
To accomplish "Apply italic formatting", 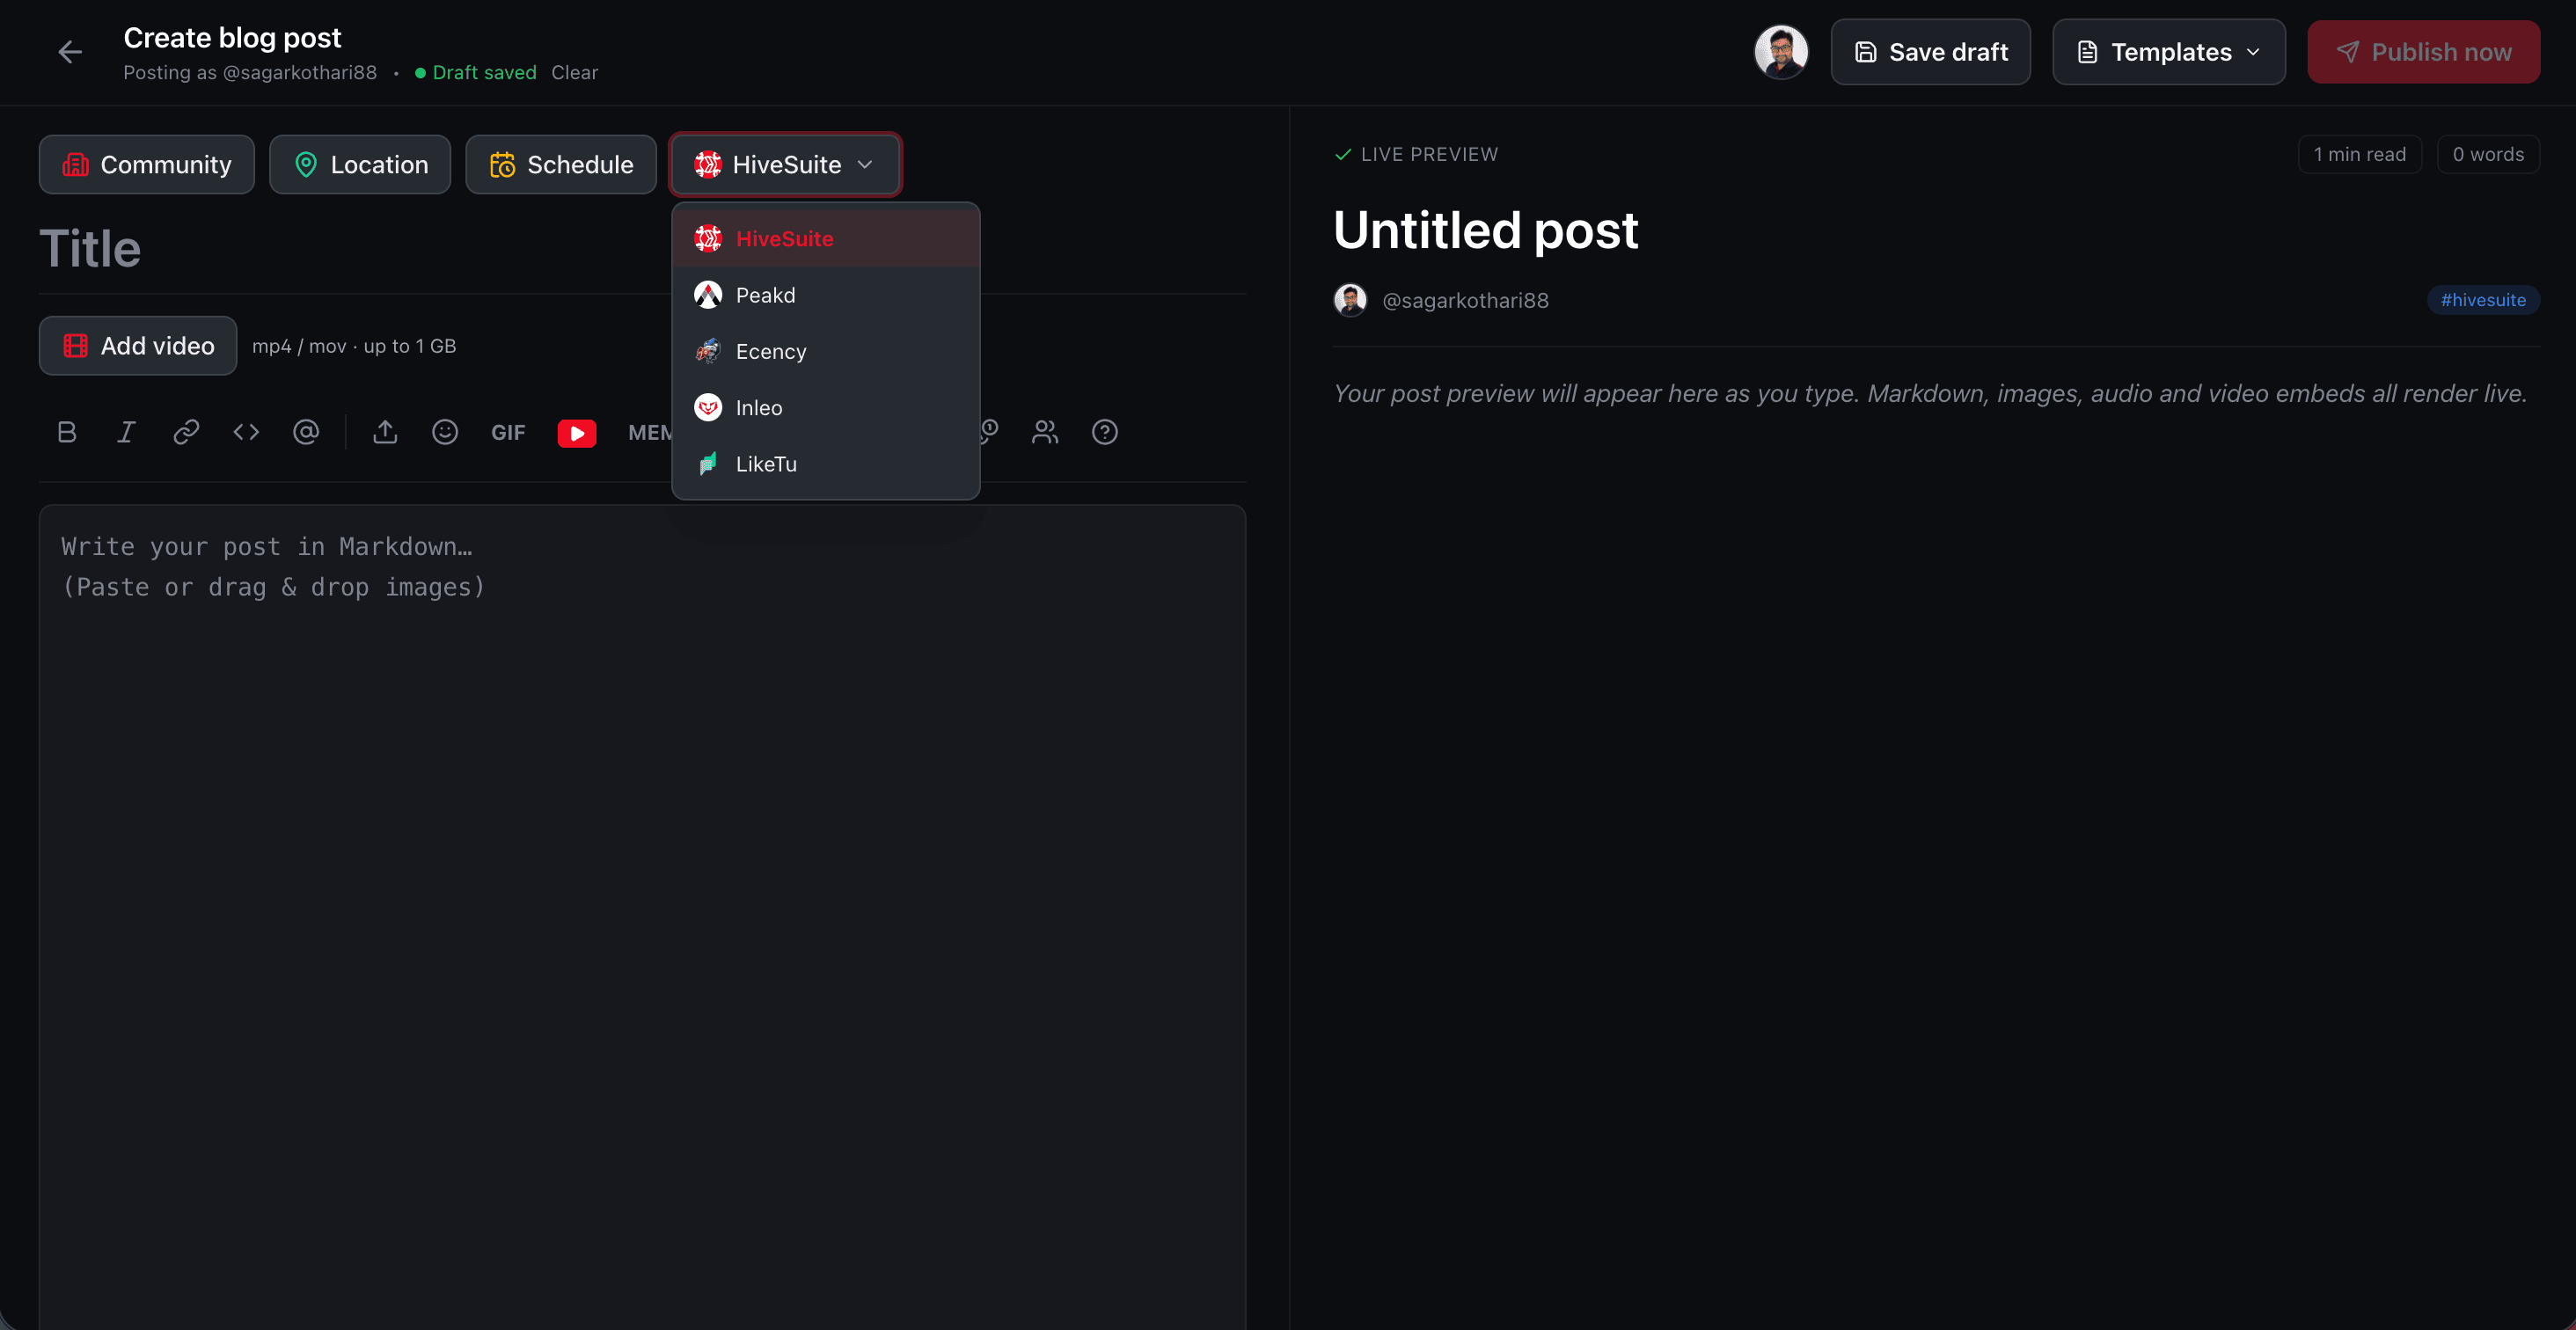I will coord(126,432).
